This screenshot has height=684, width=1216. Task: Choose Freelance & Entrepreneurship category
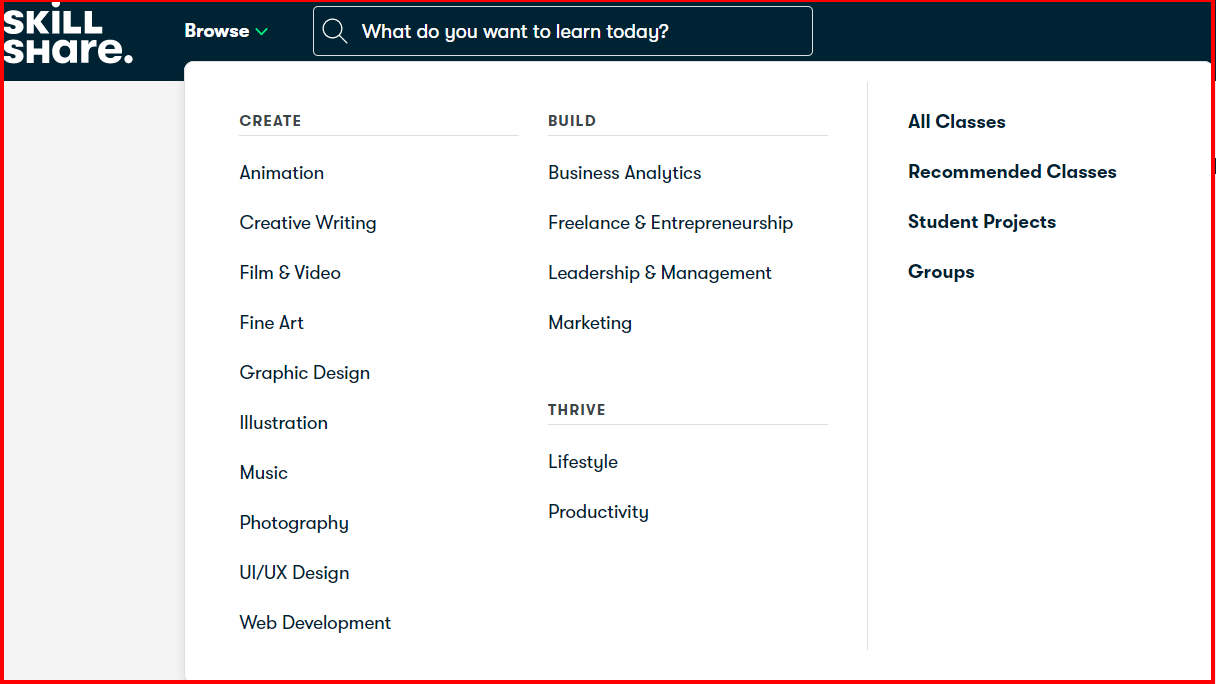click(x=671, y=223)
